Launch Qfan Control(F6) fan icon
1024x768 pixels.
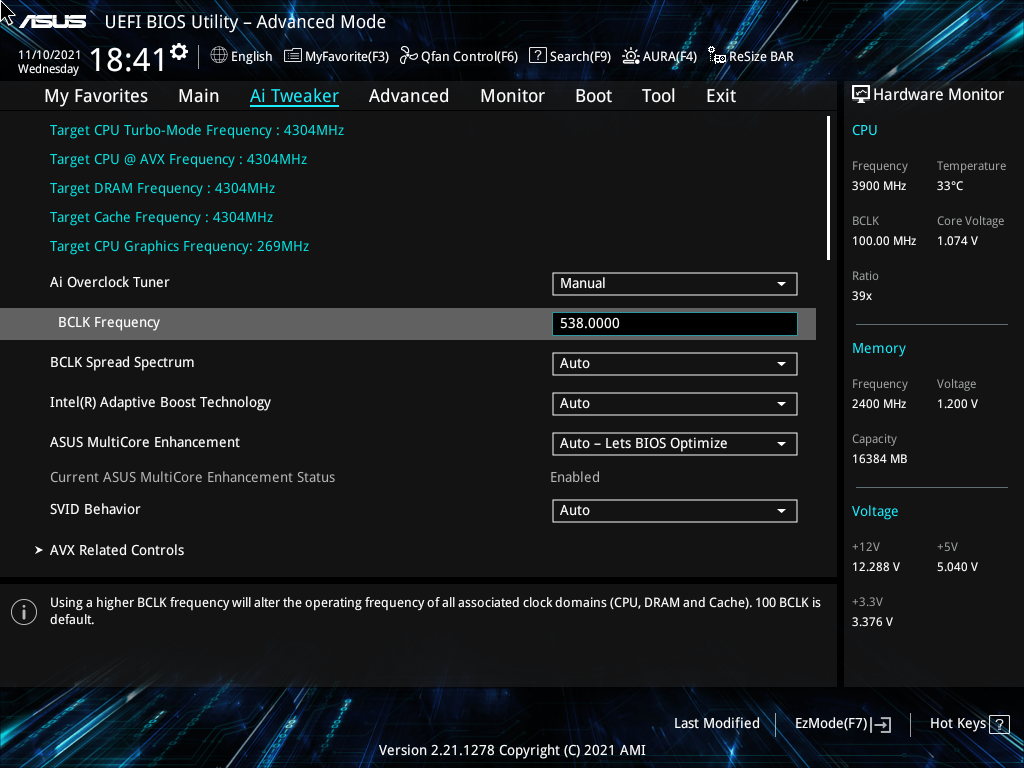pos(409,56)
